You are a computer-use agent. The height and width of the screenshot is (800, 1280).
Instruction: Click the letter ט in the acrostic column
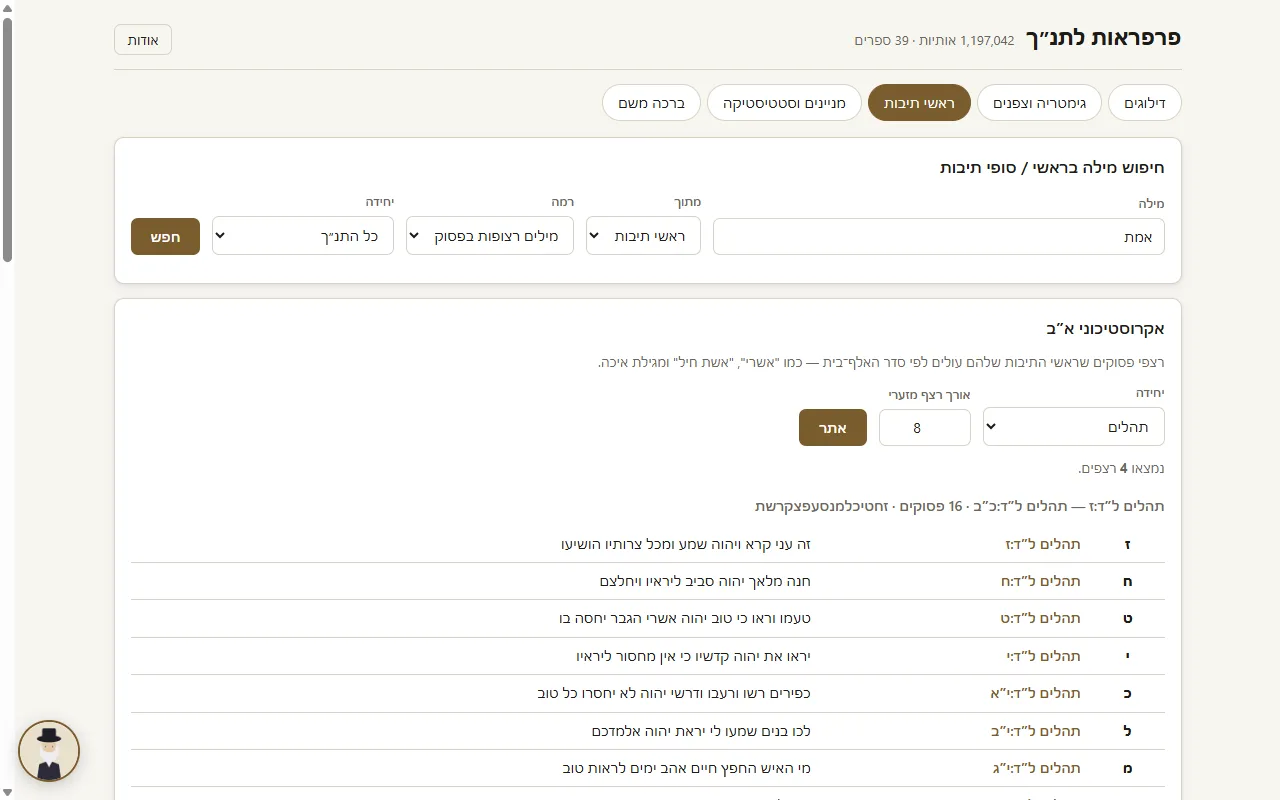(1128, 619)
